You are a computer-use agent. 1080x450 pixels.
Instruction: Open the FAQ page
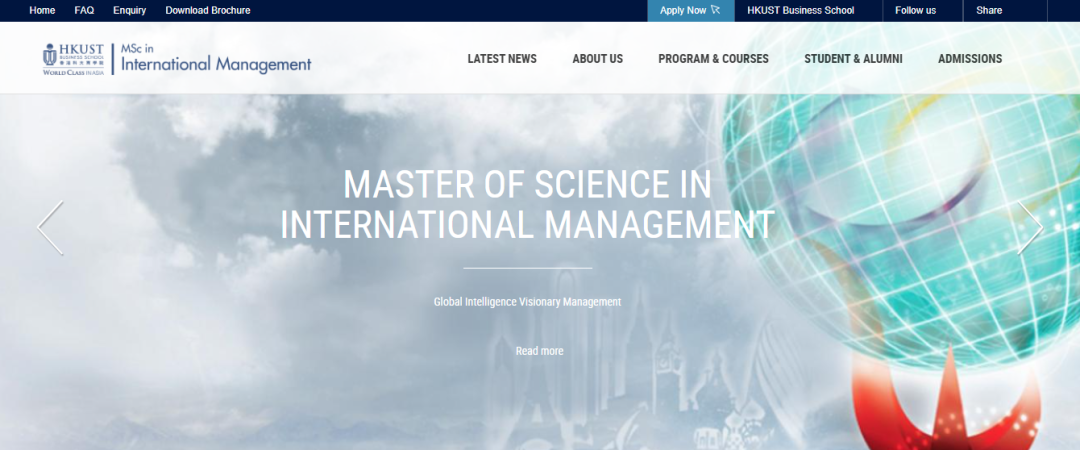(x=84, y=10)
